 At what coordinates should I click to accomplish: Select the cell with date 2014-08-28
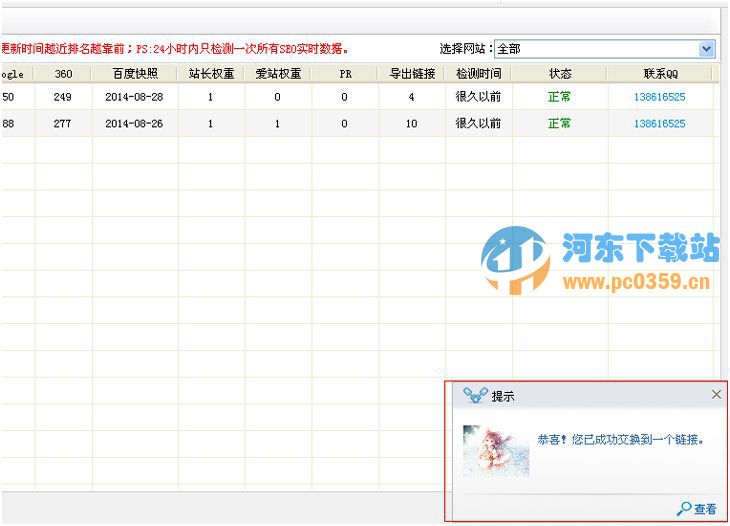(x=134, y=97)
